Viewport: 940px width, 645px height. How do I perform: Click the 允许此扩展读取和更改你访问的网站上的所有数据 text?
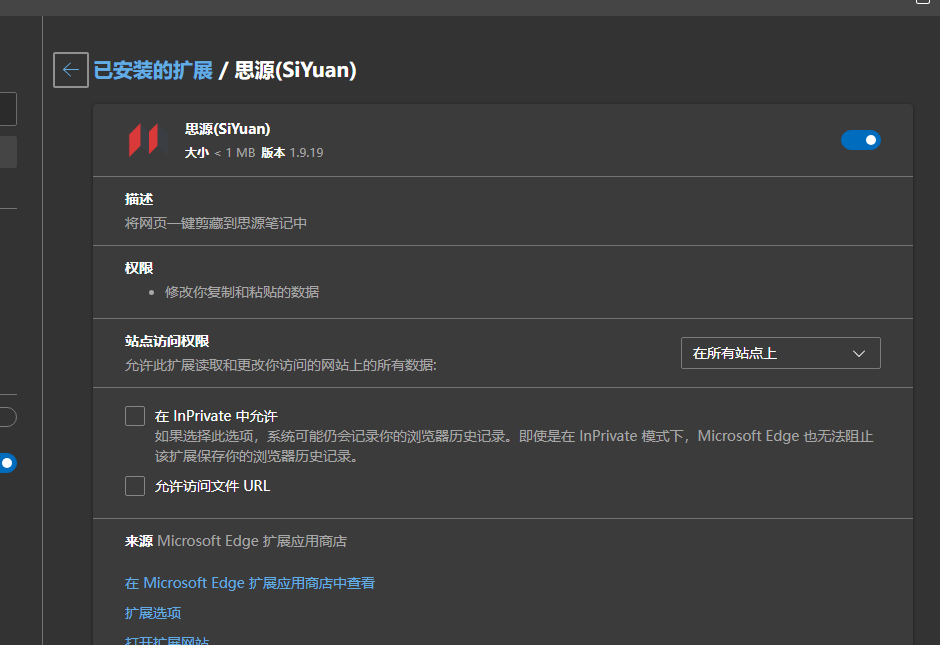tap(281, 365)
